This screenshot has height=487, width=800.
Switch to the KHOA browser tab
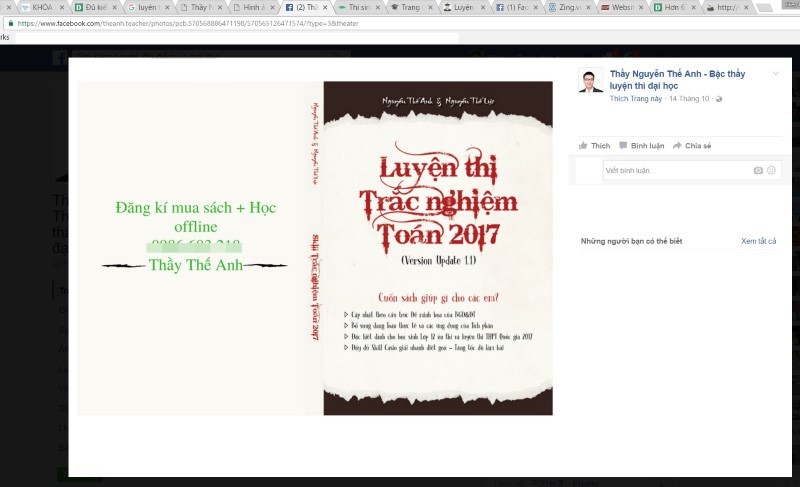41,7
